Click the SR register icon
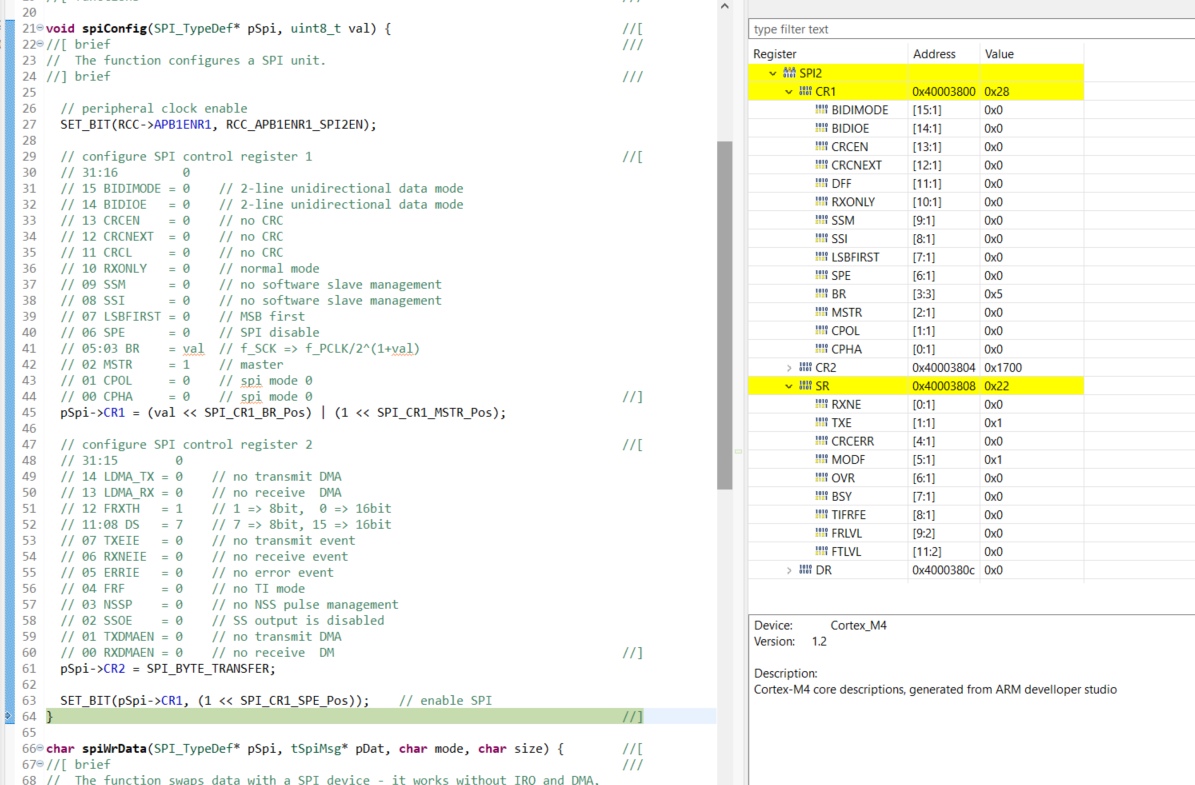The width and height of the screenshot is (1195, 785). 805,386
